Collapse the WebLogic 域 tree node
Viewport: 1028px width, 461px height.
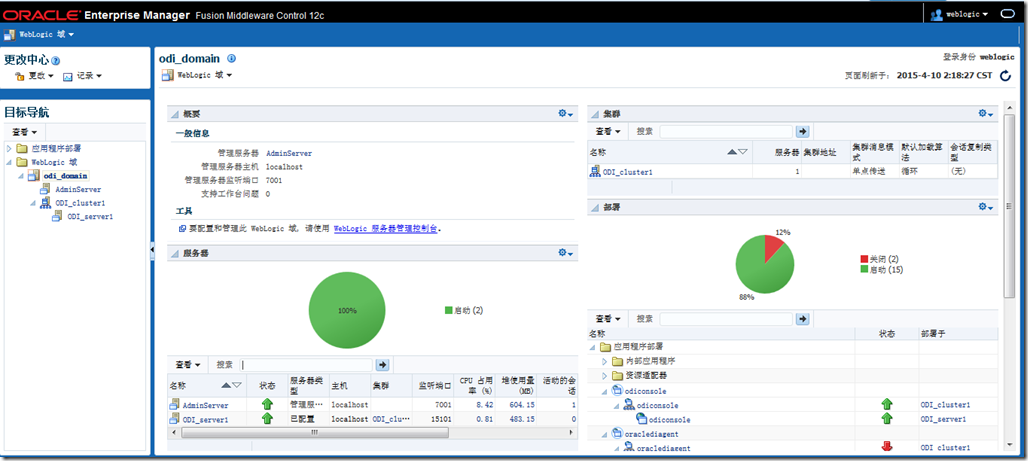(9, 162)
